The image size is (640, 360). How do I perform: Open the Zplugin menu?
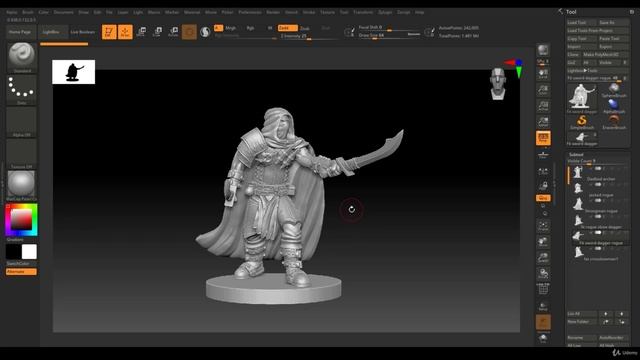[x=385, y=12]
